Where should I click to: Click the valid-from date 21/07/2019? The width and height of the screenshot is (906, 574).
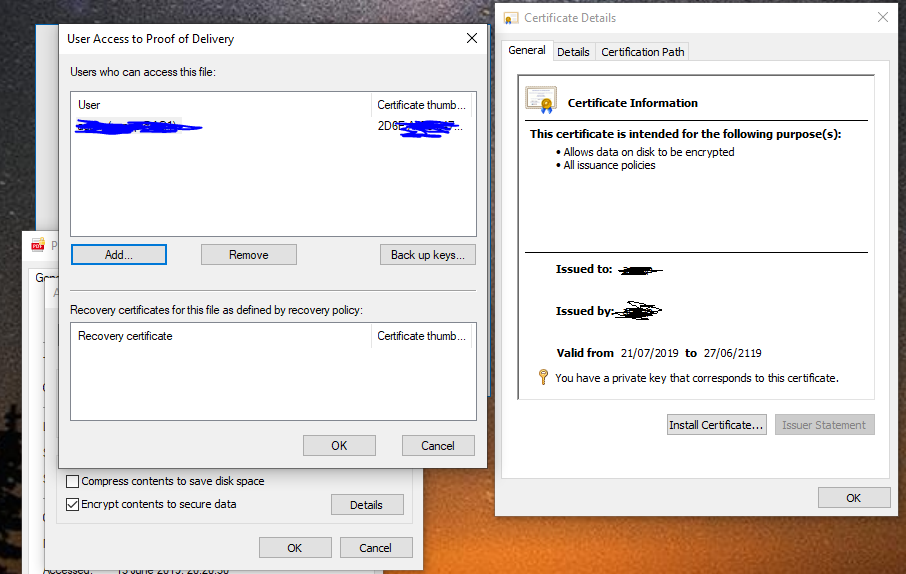(649, 353)
